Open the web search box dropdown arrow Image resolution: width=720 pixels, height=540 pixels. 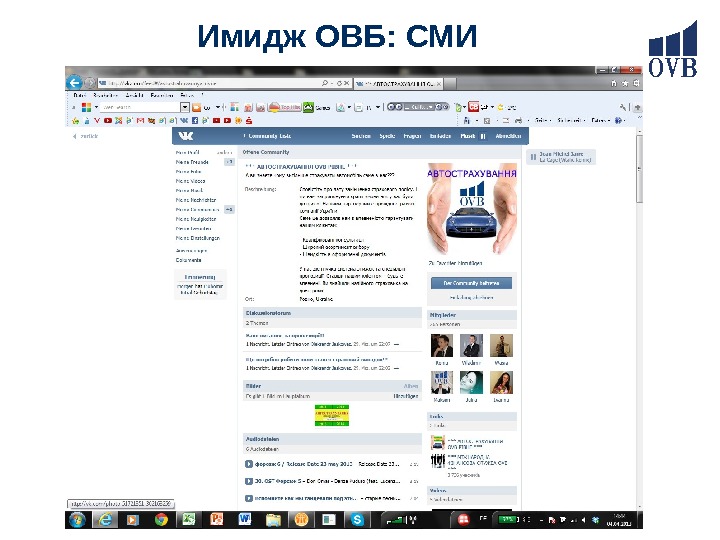click(184, 107)
